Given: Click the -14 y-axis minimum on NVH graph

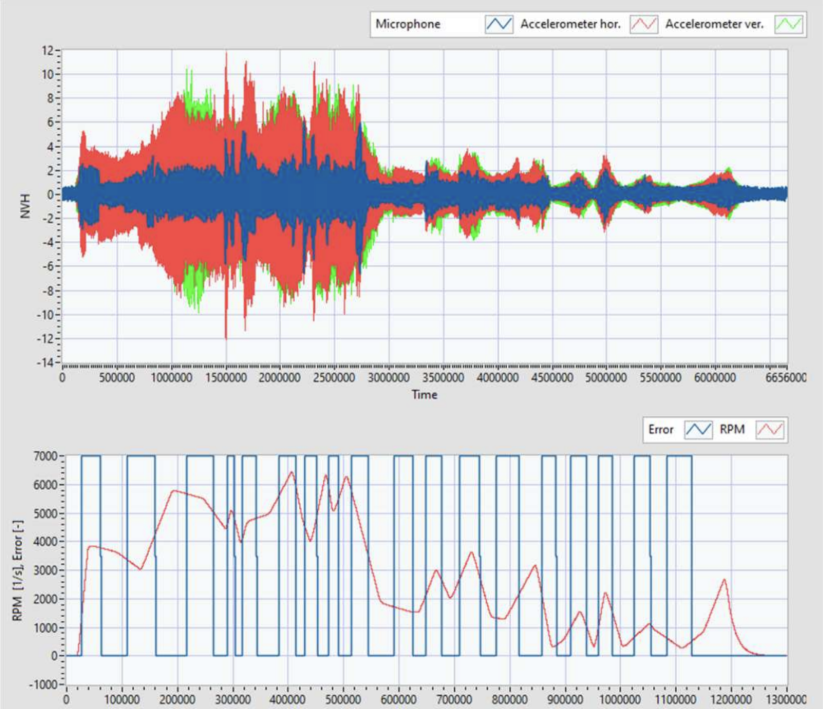Looking at the screenshot, I should 45,363.
